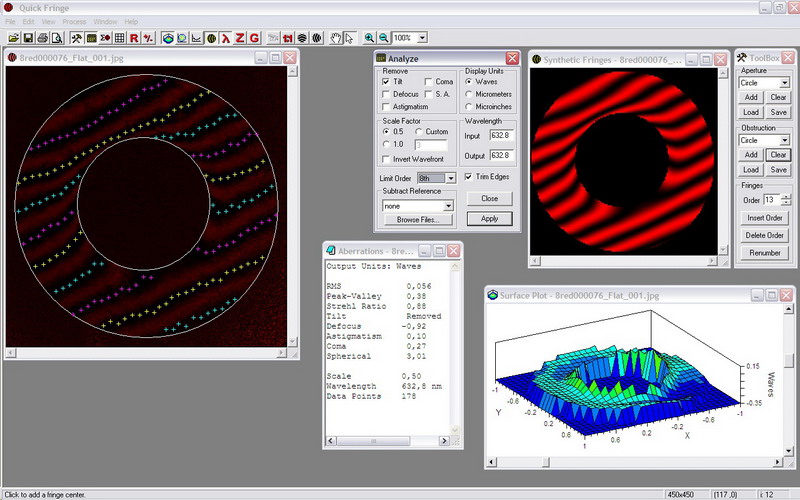Expand the Limit Order 8th dropdown
The height and width of the screenshot is (500, 800).
(451, 178)
